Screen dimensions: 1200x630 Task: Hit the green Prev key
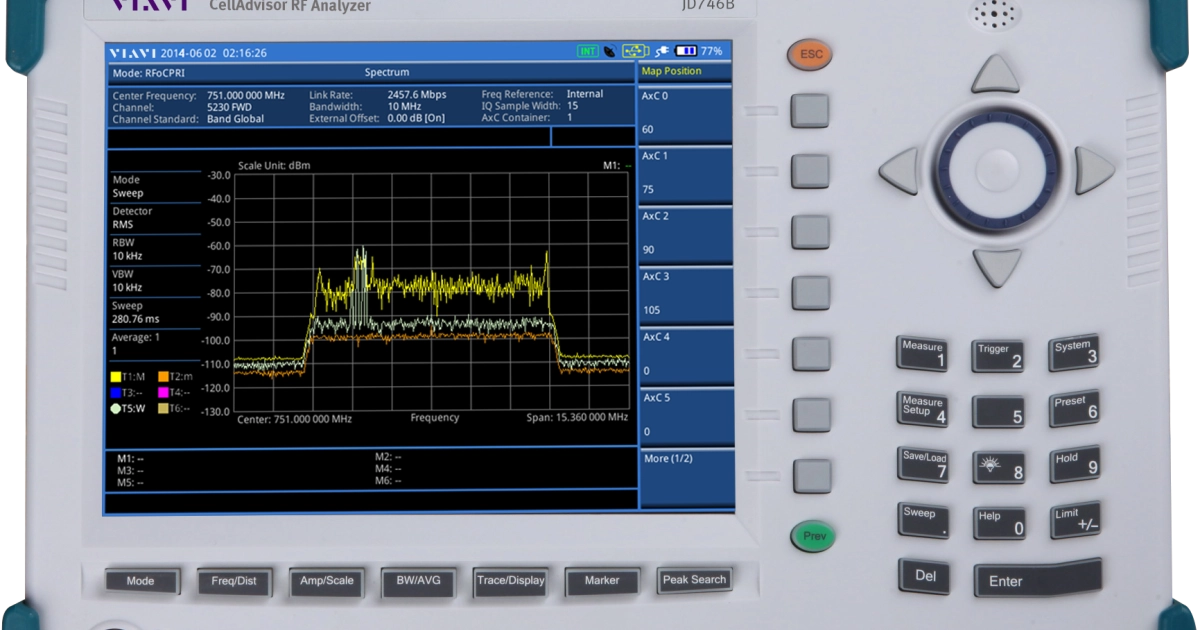point(814,537)
